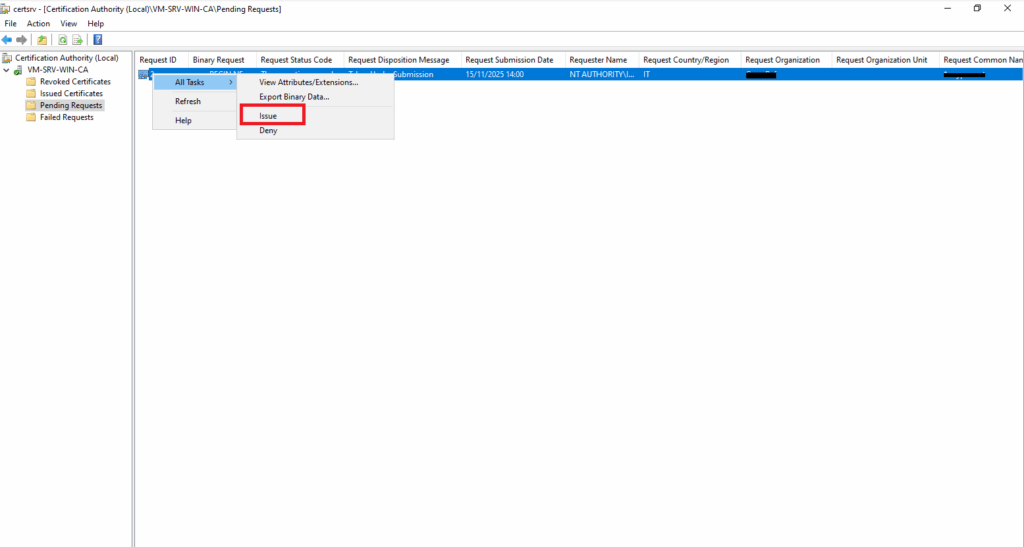Select the VM-SRV-WIN-CA server icon

click(x=18, y=70)
